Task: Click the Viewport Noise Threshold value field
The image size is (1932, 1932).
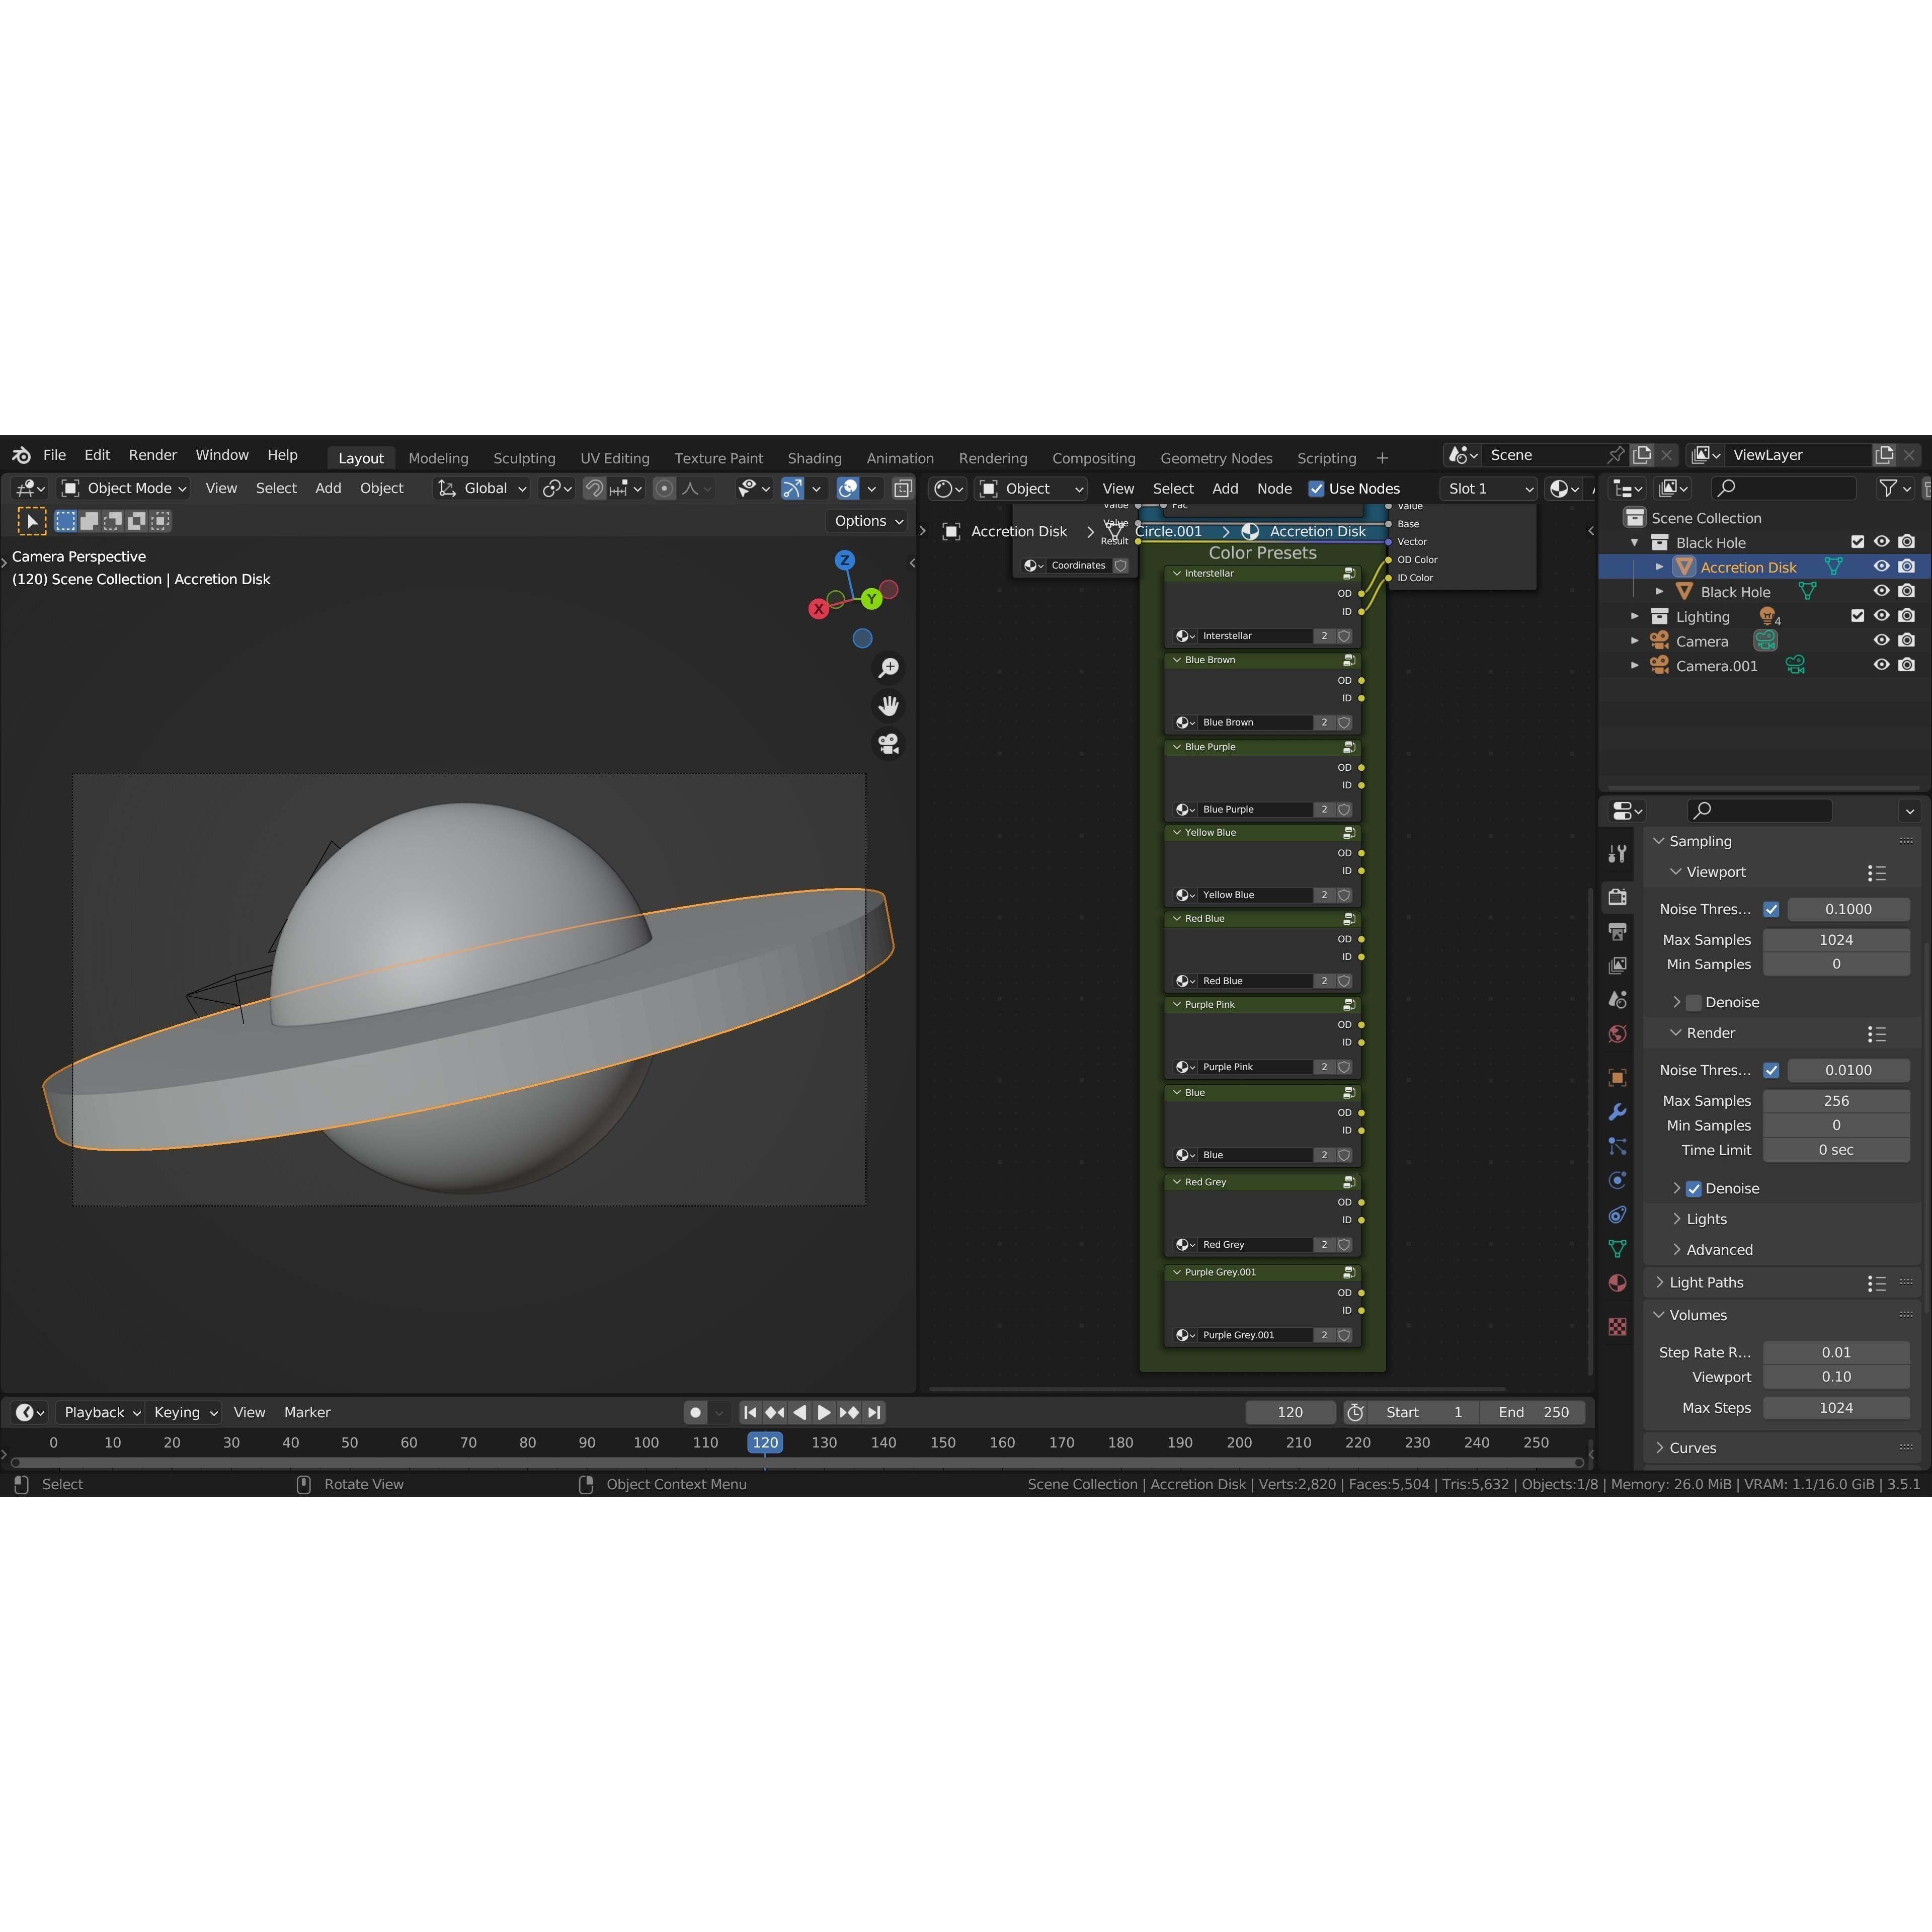Action: pos(1848,909)
